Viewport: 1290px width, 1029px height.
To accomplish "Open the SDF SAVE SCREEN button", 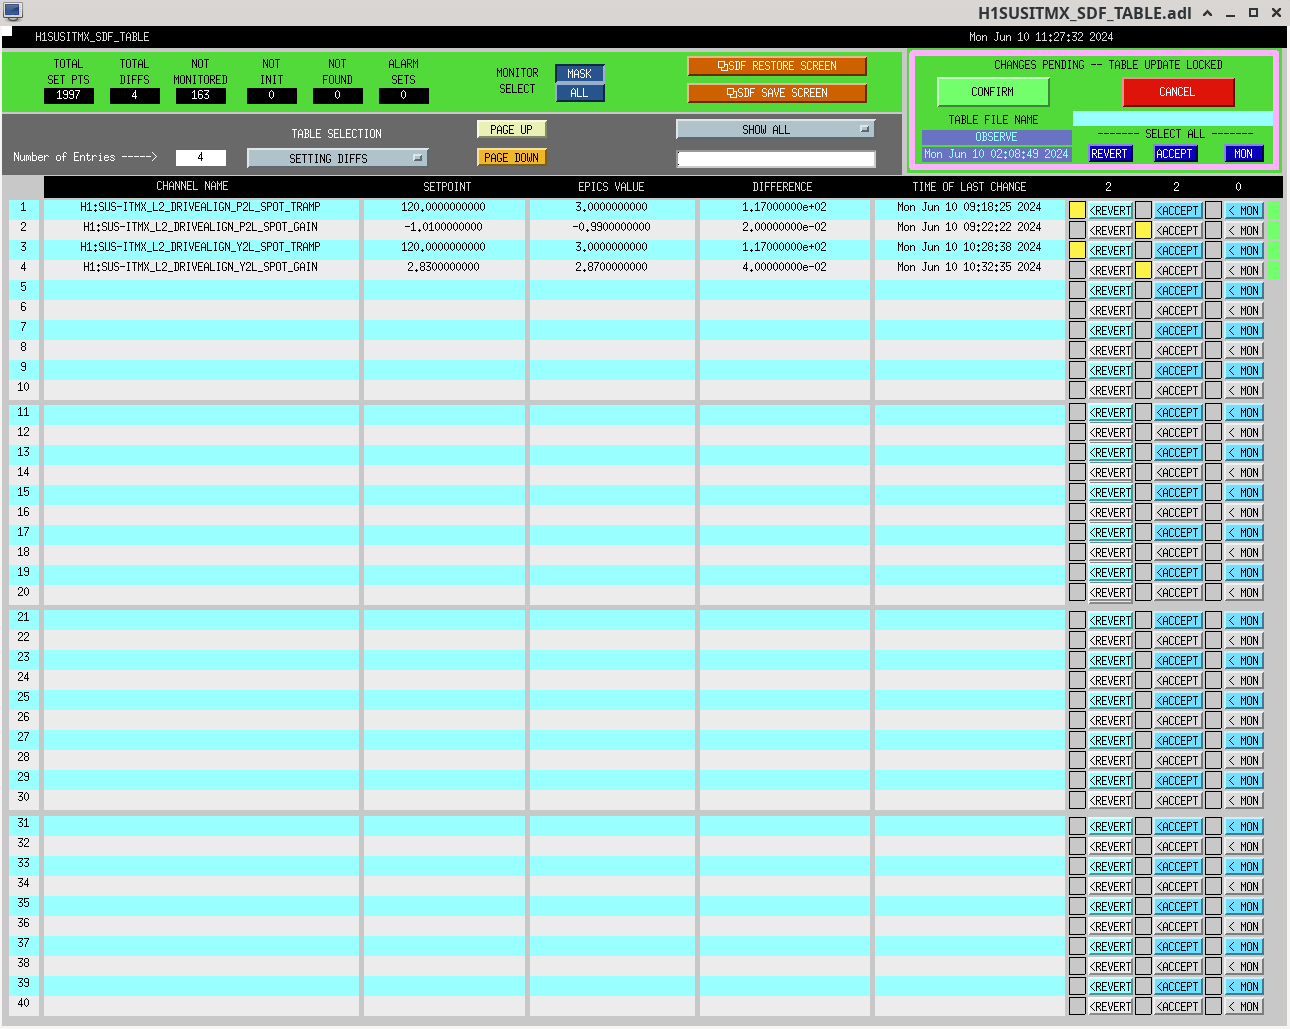I will pos(777,93).
